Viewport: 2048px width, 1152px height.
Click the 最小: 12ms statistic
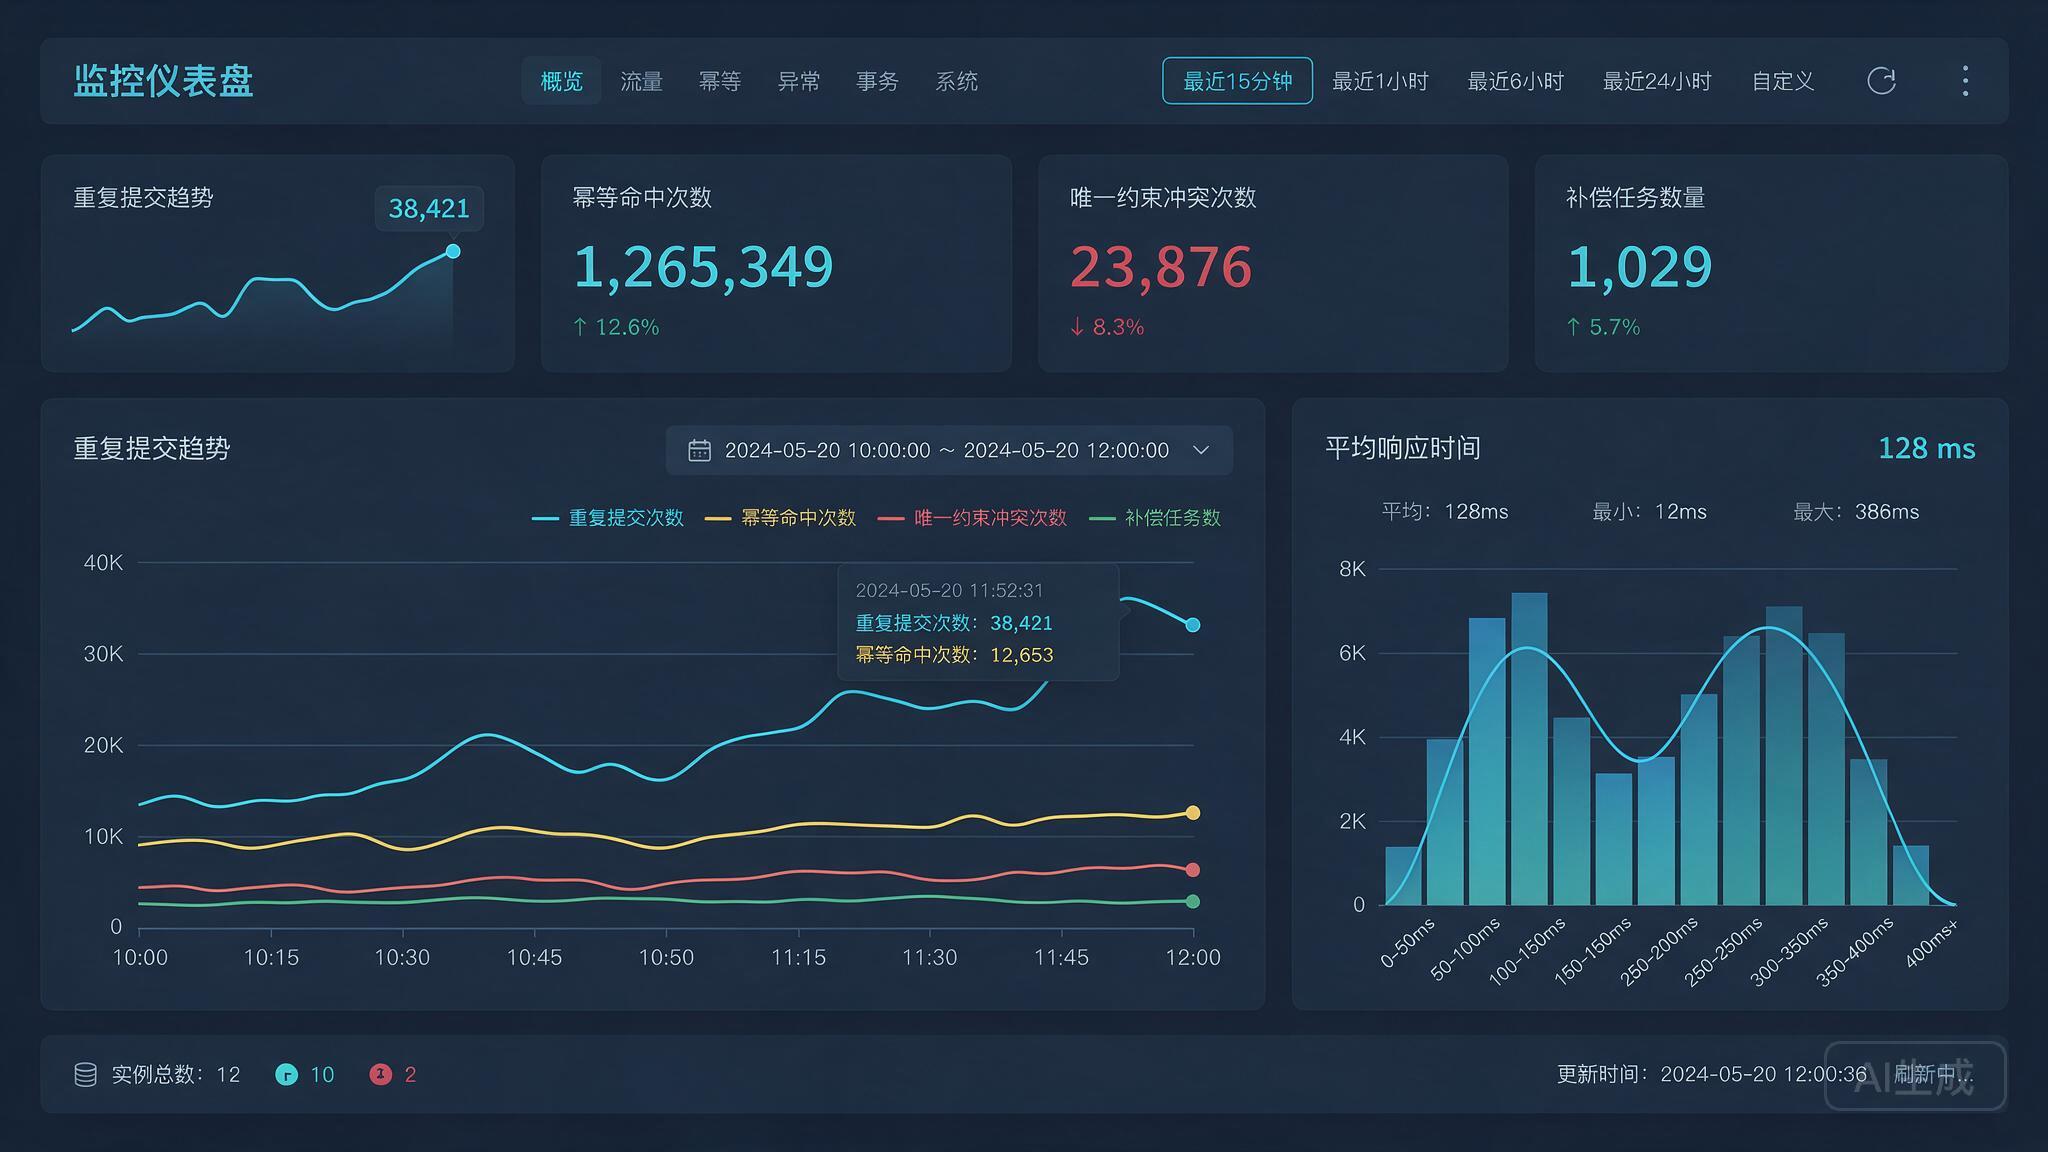tap(1650, 512)
